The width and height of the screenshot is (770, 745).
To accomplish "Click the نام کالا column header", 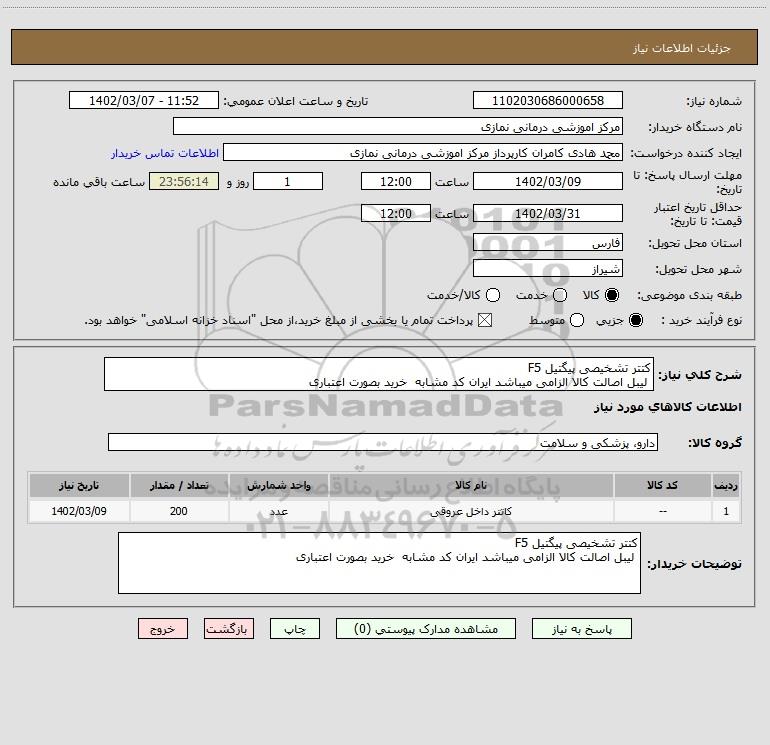I will point(471,485).
